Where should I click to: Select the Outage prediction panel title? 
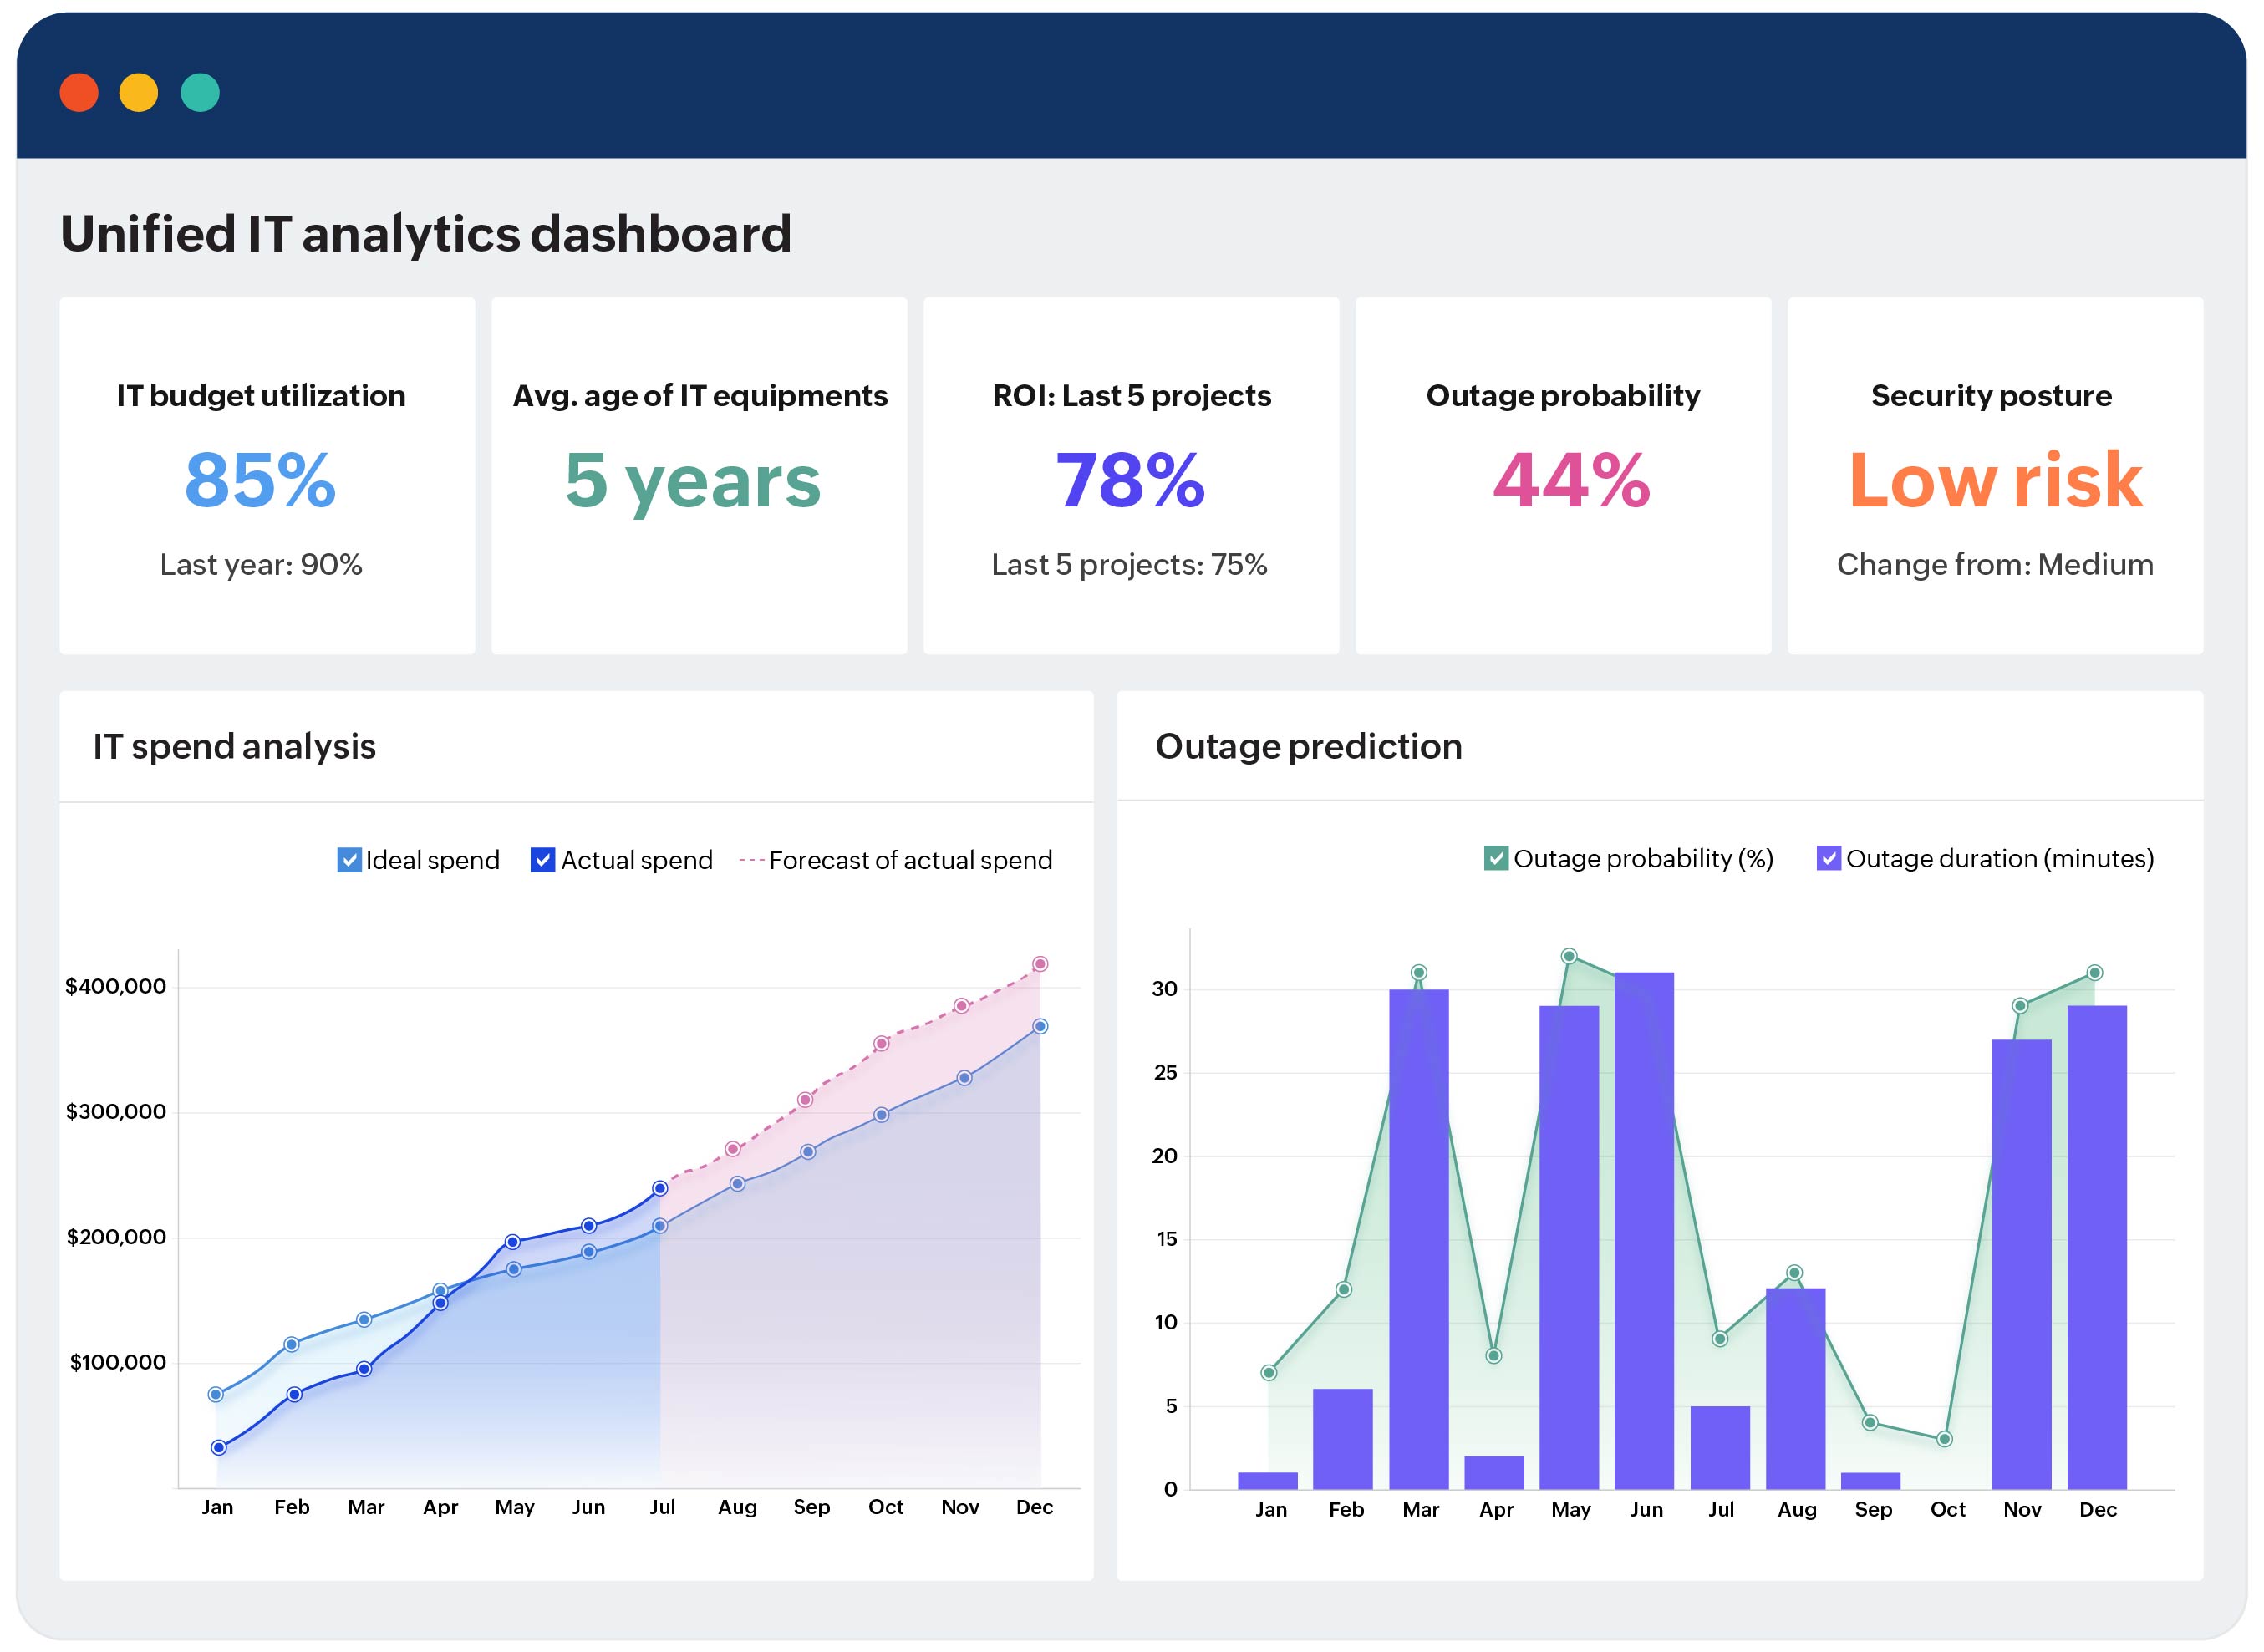click(x=1308, y=747)
